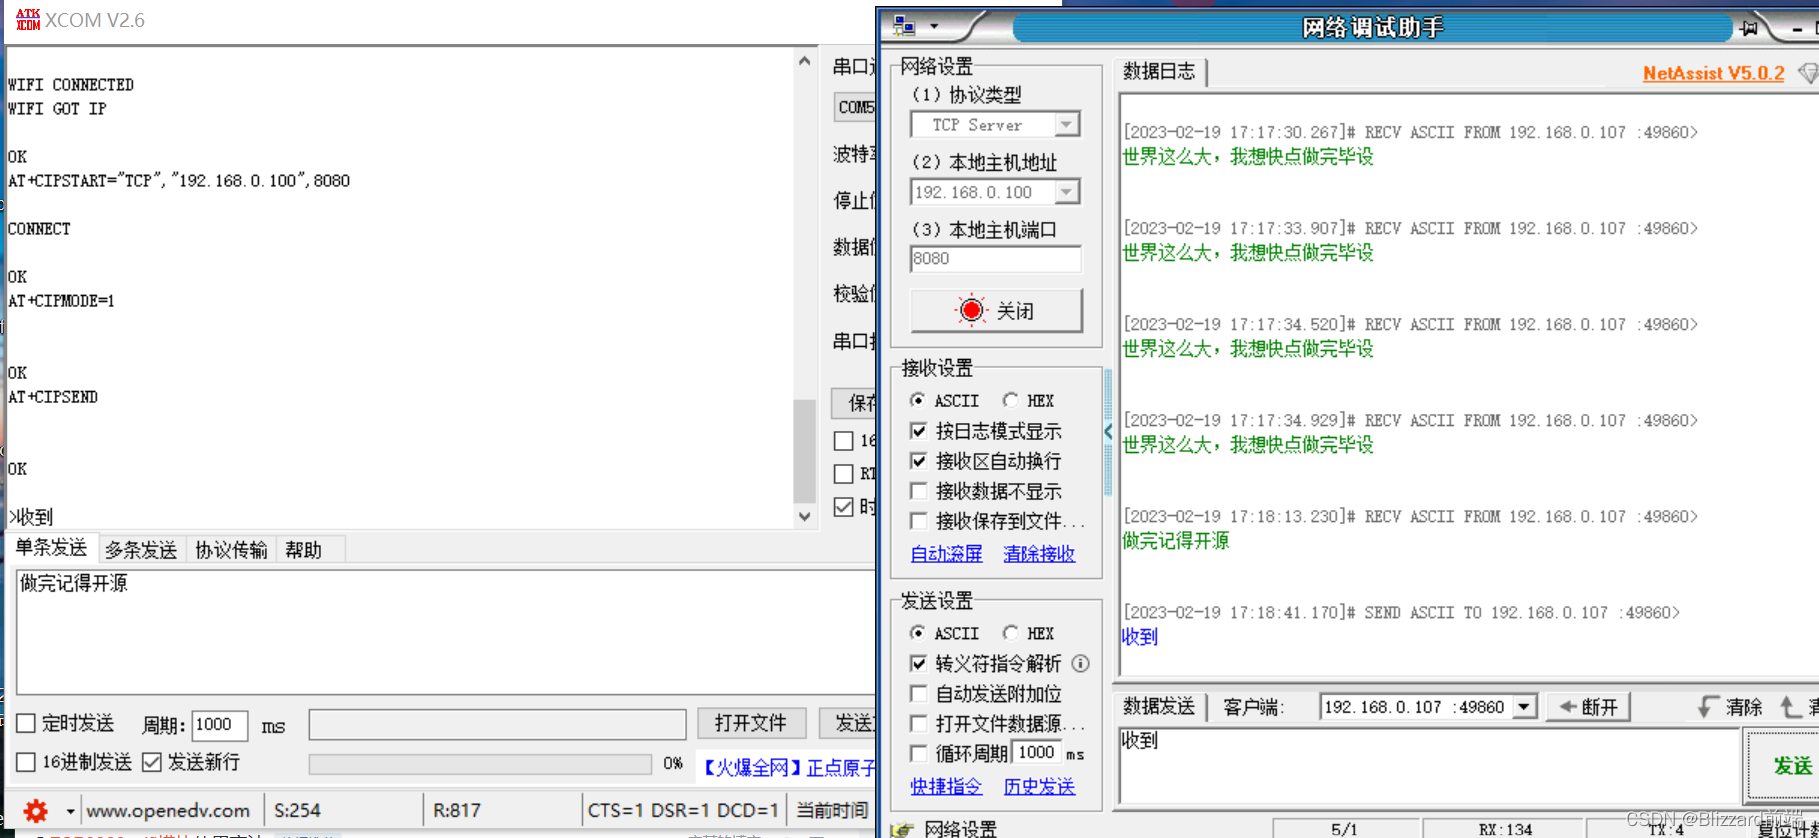Open the 快捷指令 link

(x=946, y=787)
